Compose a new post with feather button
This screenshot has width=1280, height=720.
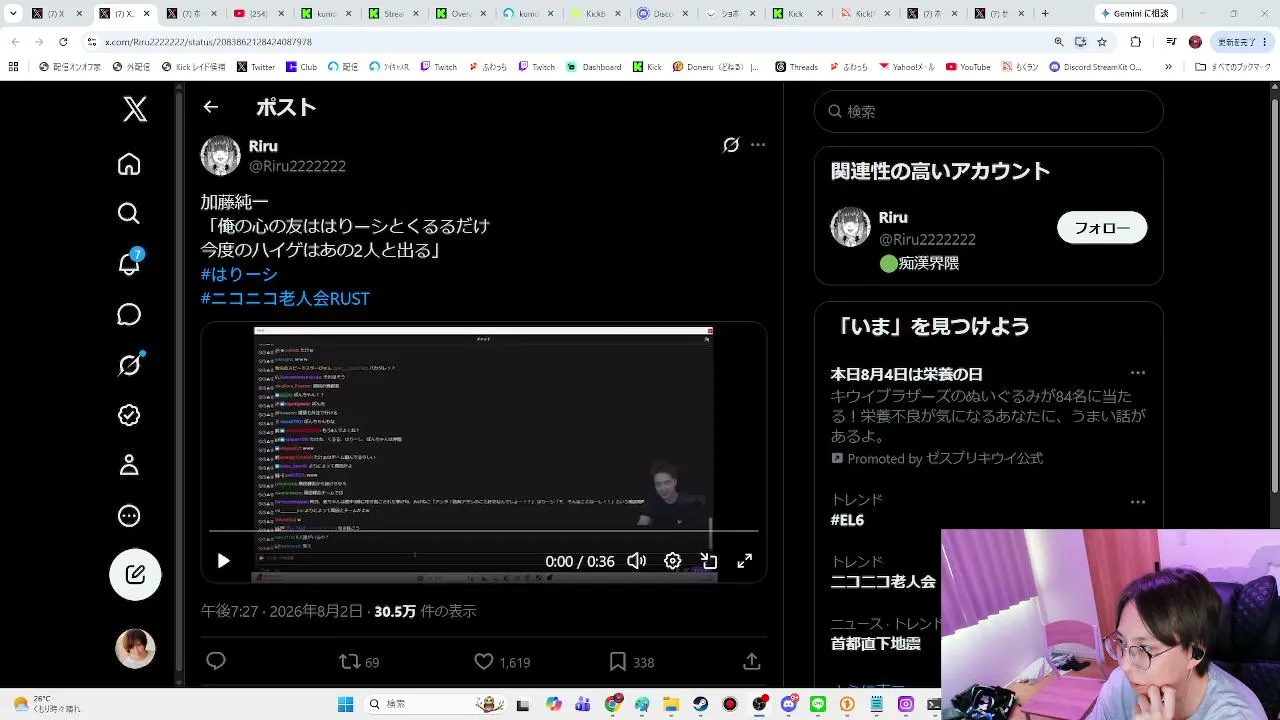click(135, 575)
